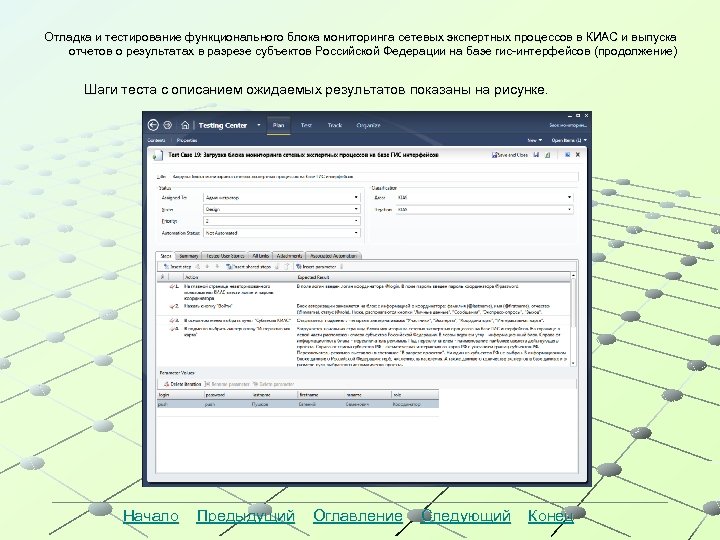The height and width of the screenshot is (540, 720).
Task: Go to the Home icon
Action: 185,125
